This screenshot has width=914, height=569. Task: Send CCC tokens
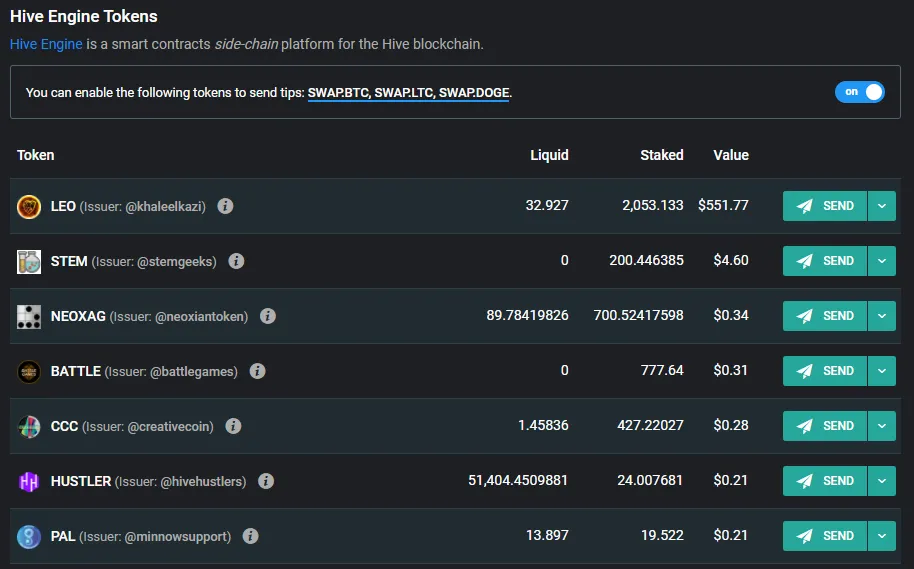[x=825, y=426]
